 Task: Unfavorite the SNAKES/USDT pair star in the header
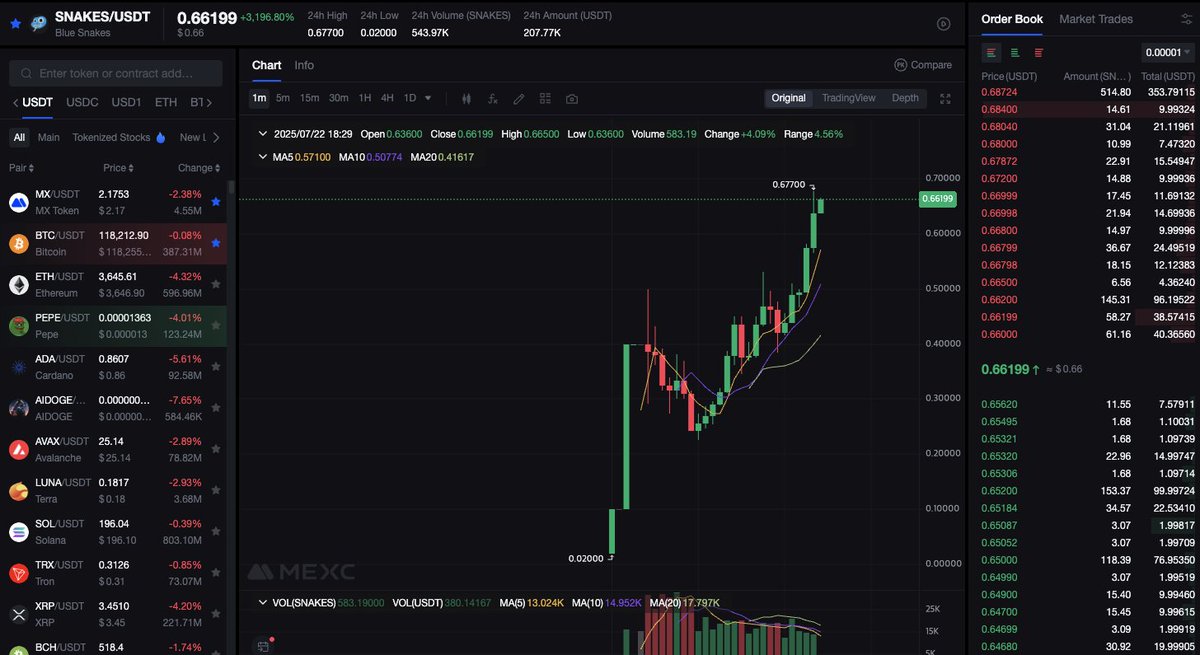(x=15, y=22)
